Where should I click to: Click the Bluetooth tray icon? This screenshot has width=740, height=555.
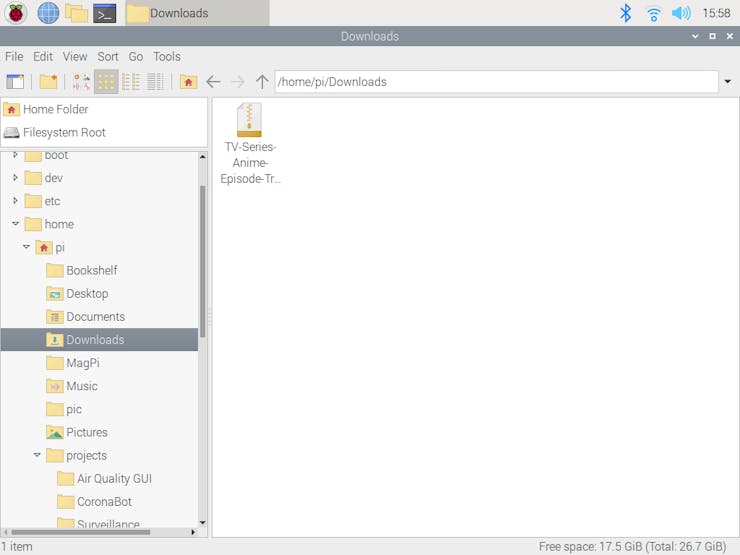625,13
